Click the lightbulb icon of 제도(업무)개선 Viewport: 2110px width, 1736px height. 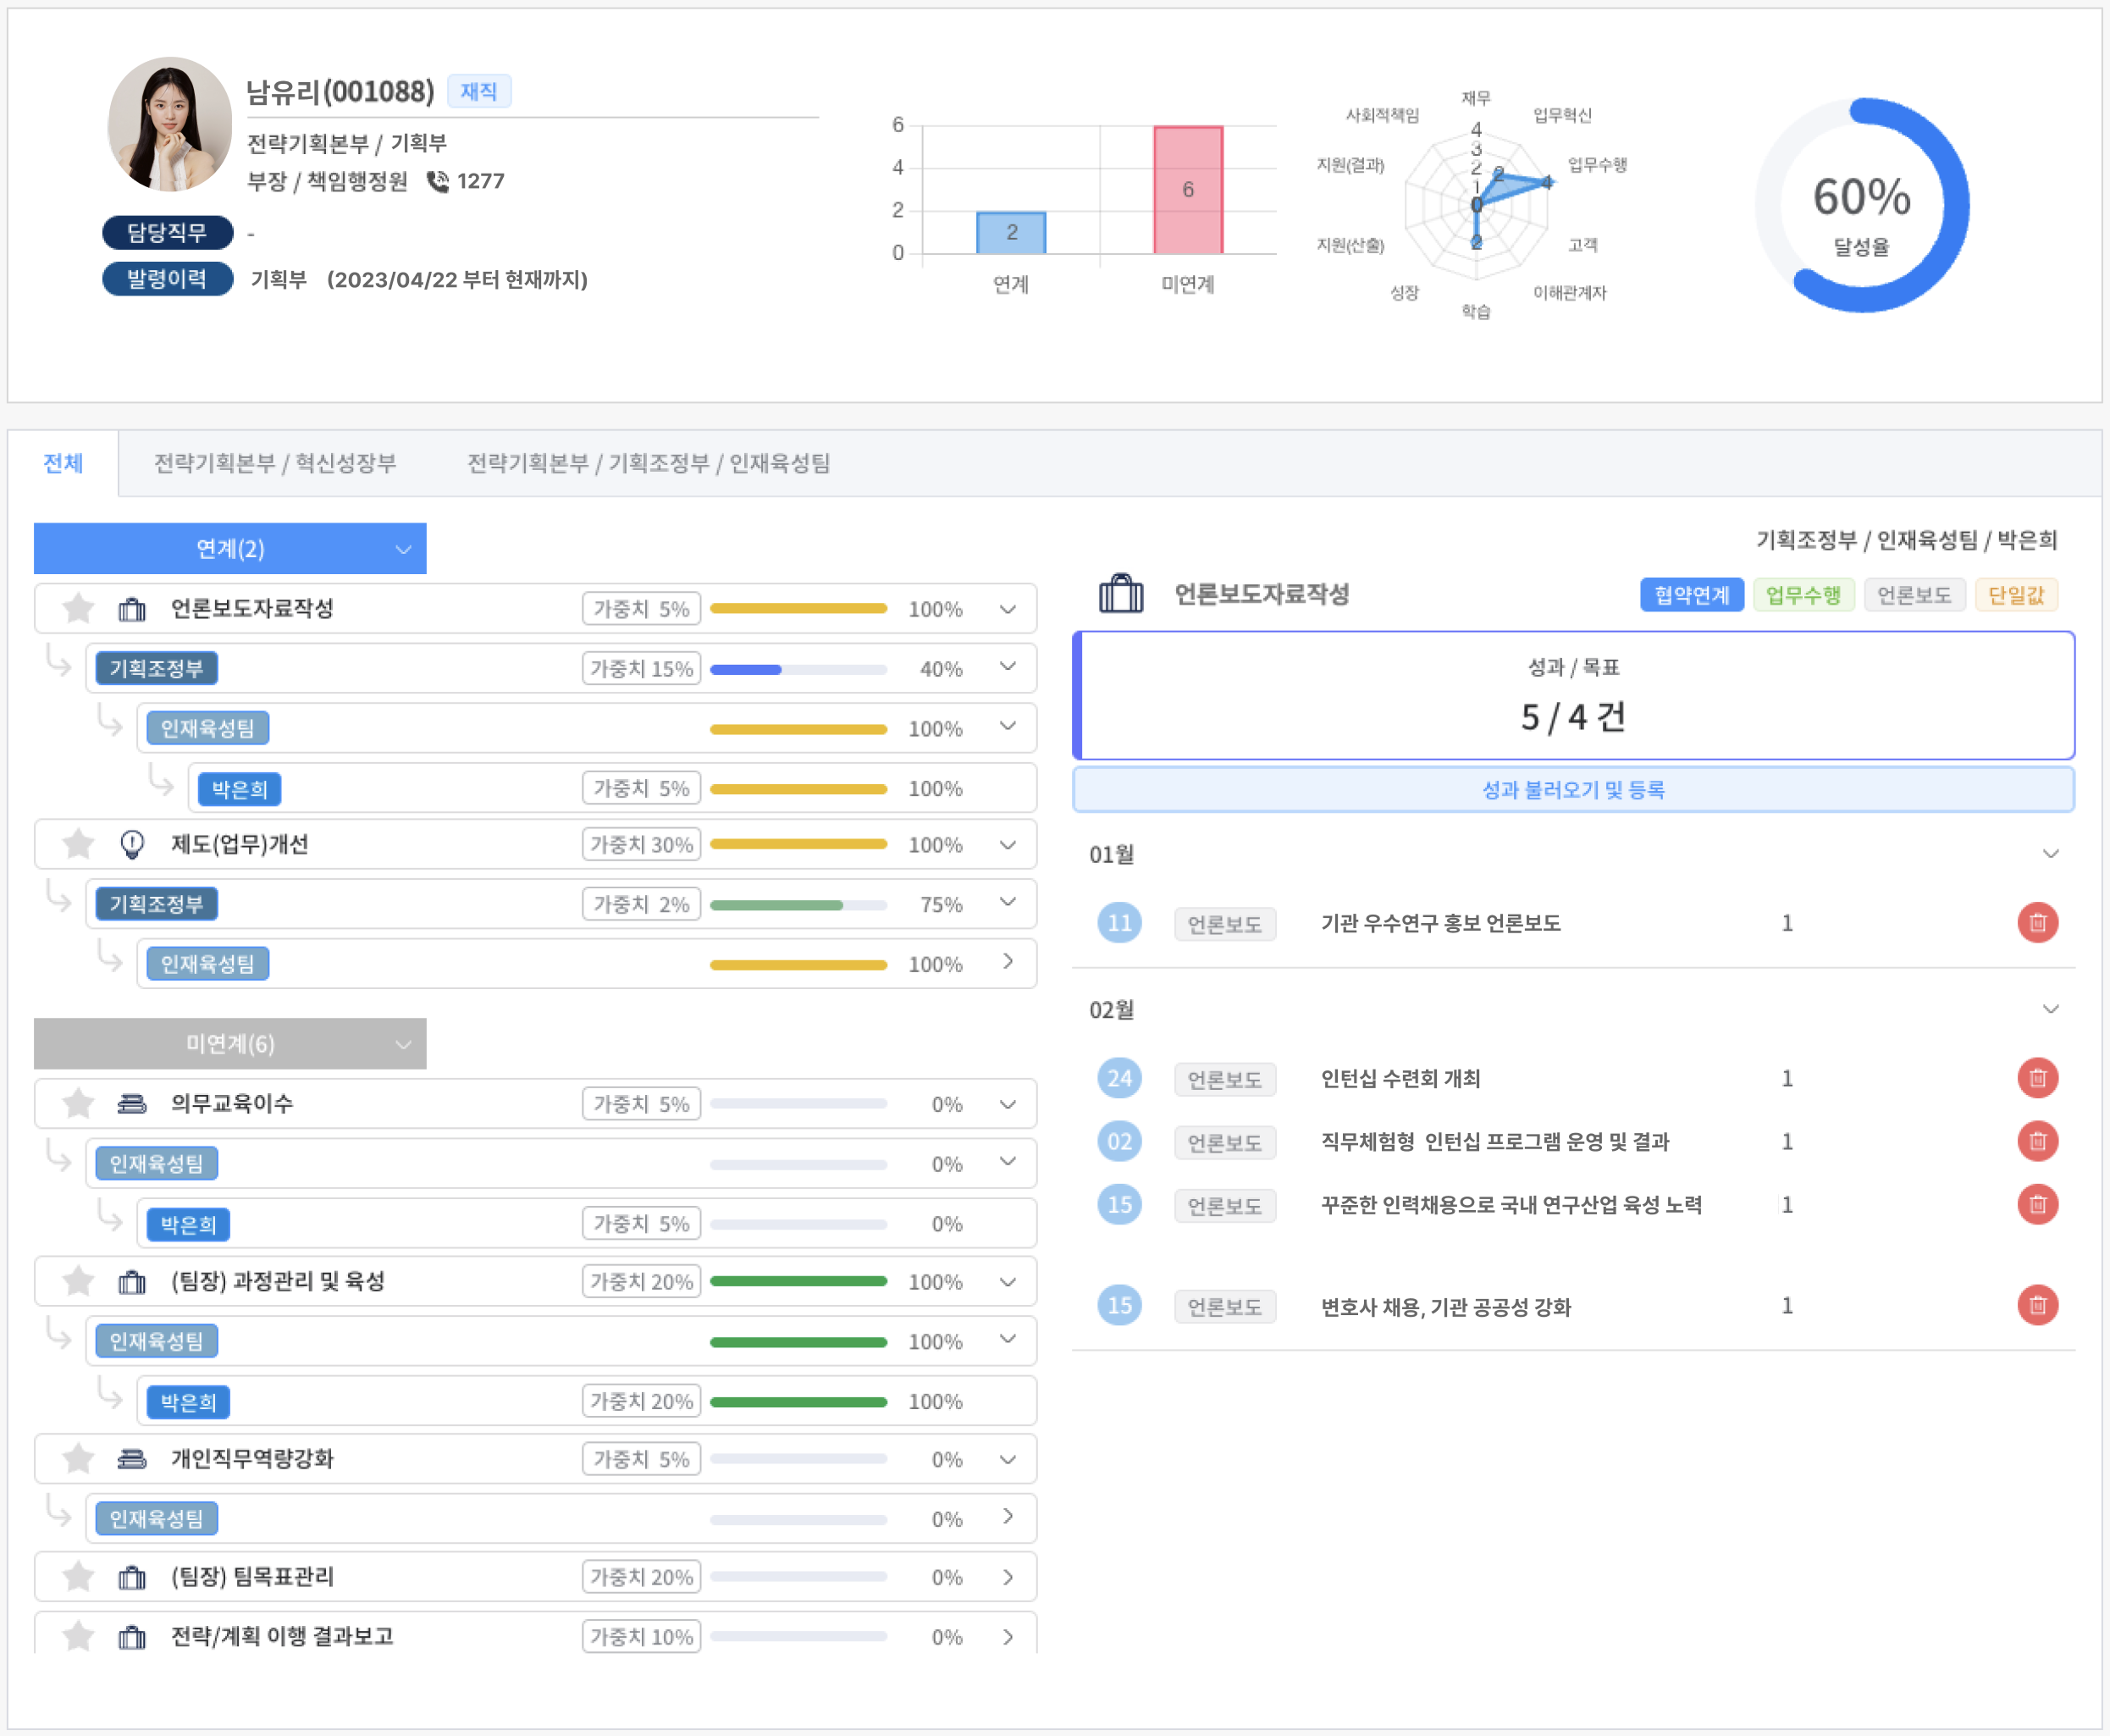[132, 844]
